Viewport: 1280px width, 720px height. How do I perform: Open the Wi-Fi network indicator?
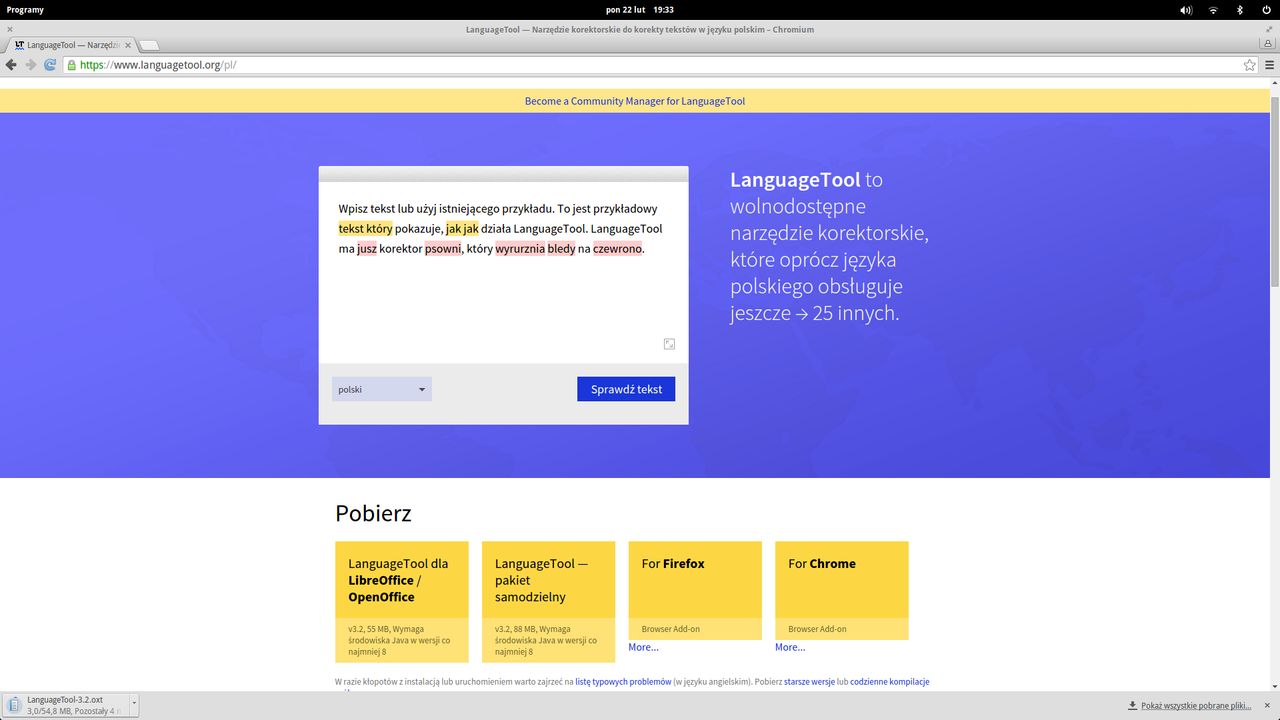point(1213,9)
